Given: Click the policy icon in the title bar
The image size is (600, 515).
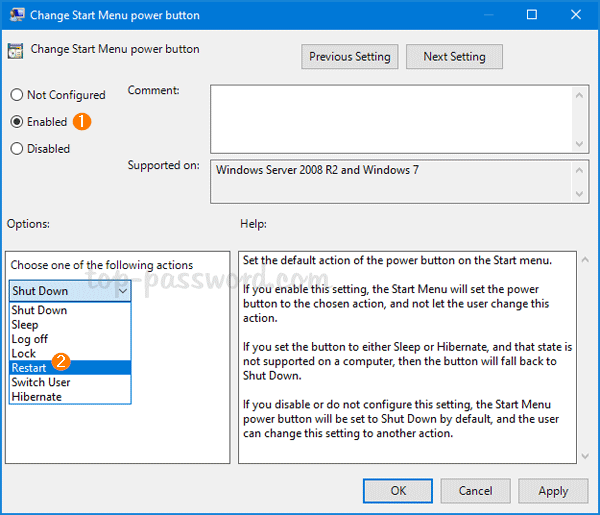Looking at the screenshot, I should 15,15.
